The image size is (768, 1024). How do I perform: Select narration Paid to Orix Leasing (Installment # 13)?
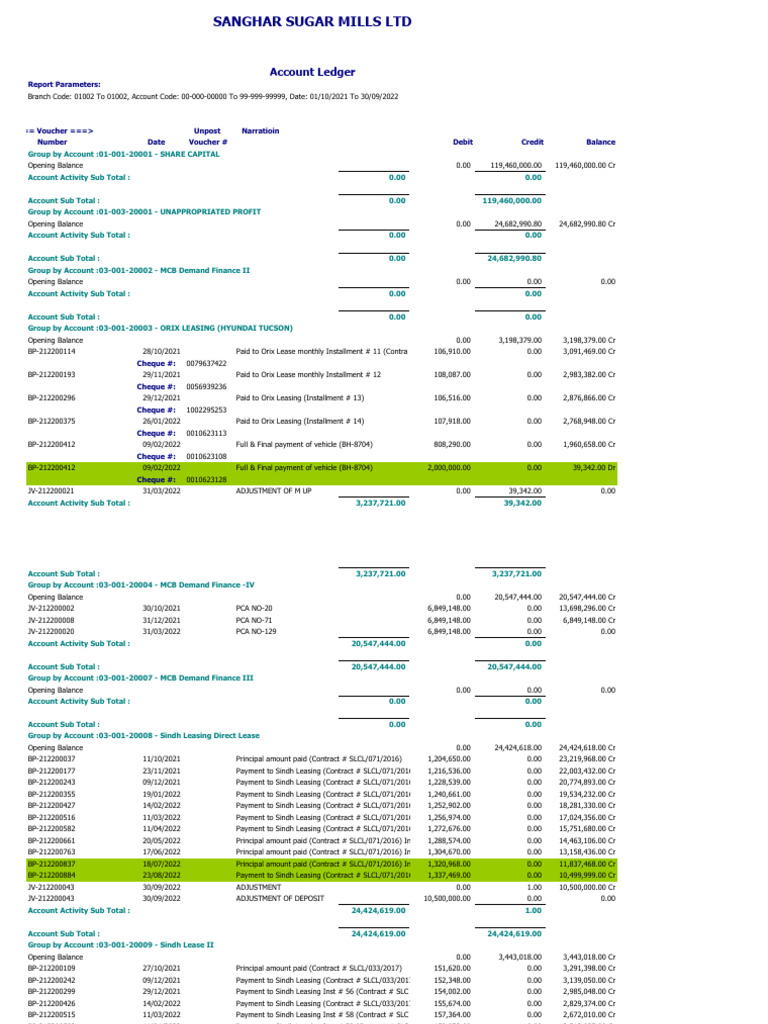click(300, 398)
